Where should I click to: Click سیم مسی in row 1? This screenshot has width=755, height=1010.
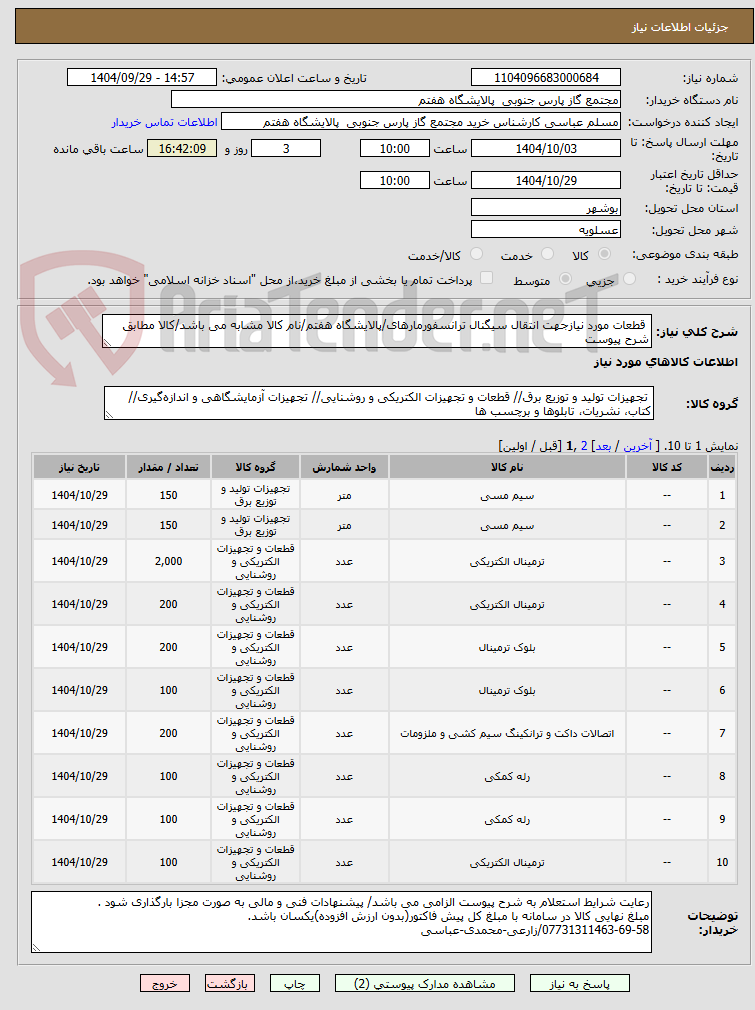pyautogui.click(x=507, y=495)
